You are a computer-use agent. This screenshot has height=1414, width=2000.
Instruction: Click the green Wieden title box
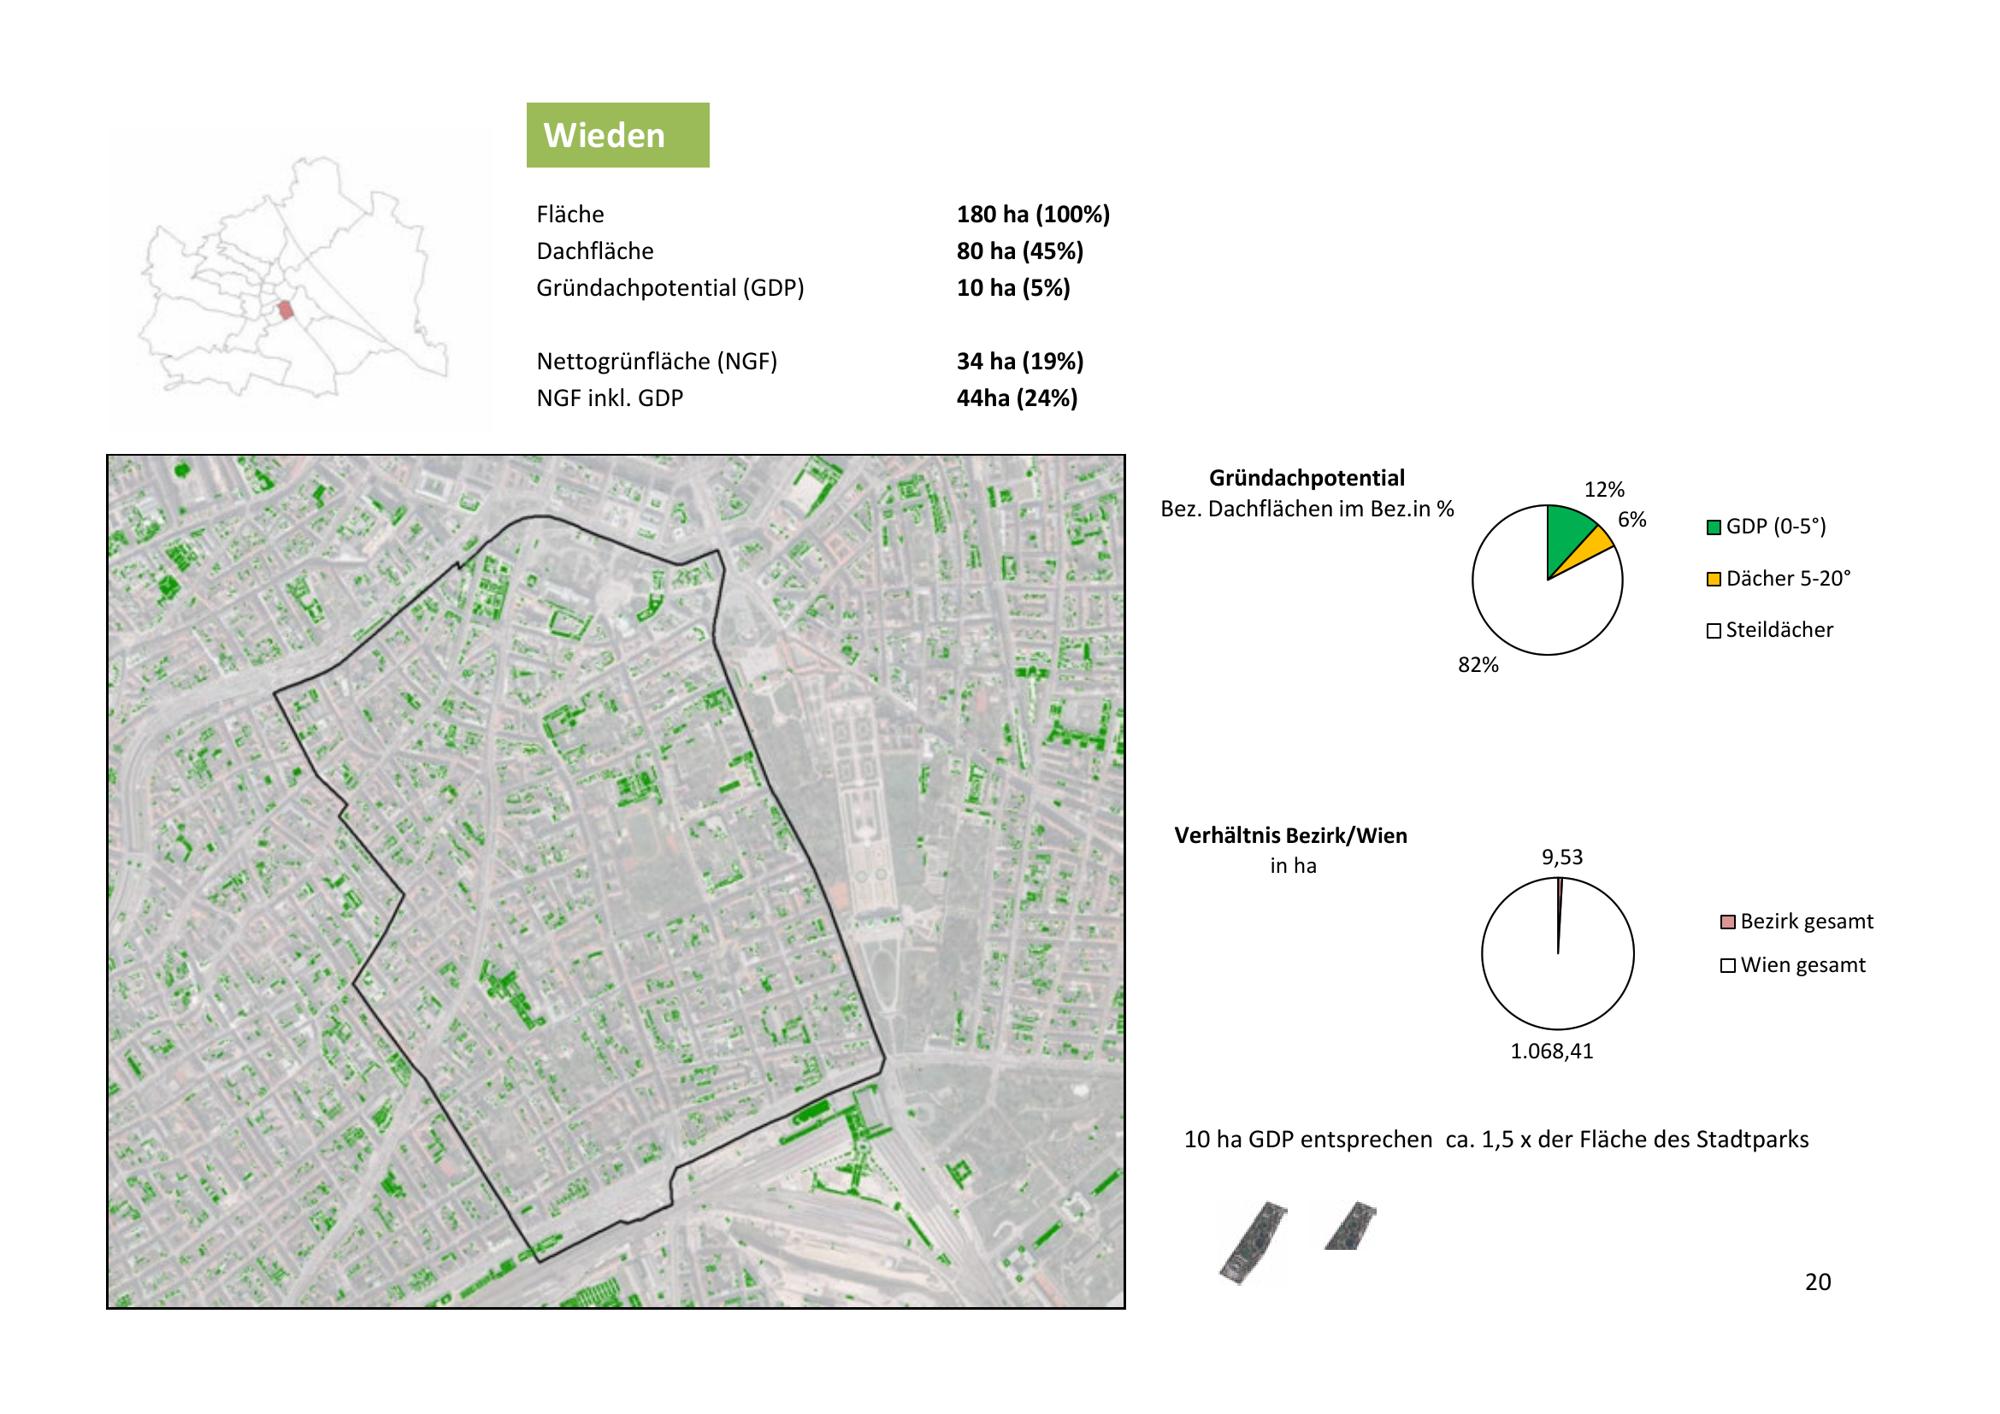point(617,135)
